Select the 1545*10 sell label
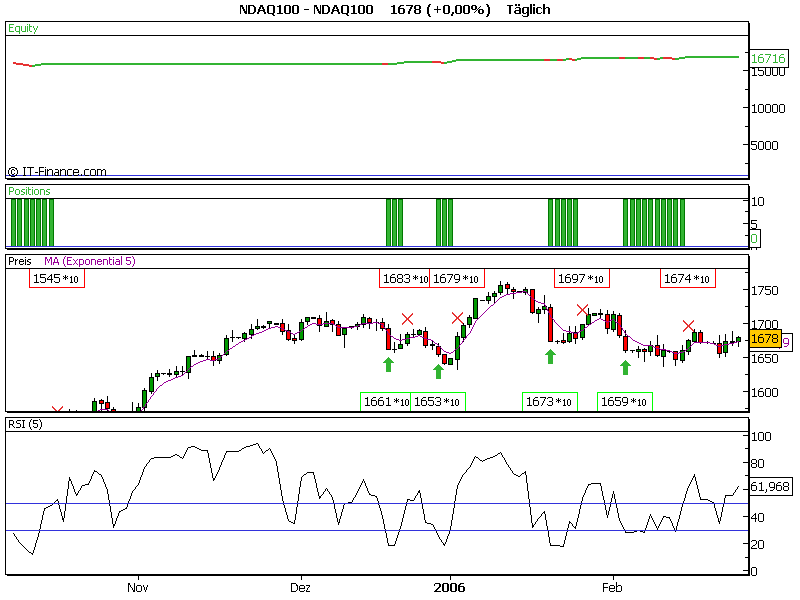Screen dimensions: 800x600 click(57, 279)
